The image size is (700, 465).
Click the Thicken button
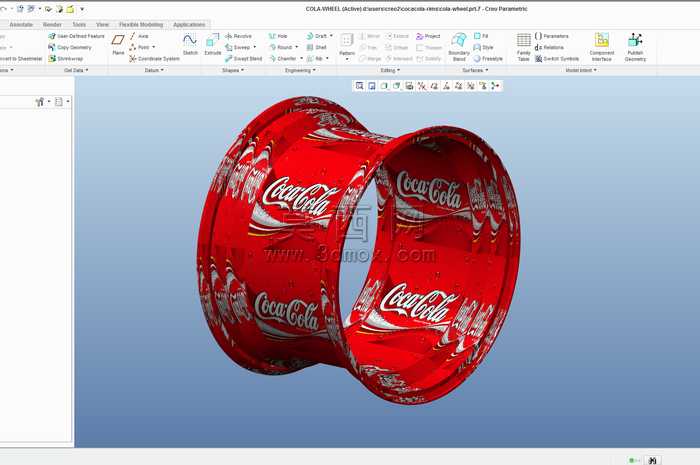click(429, 47)
